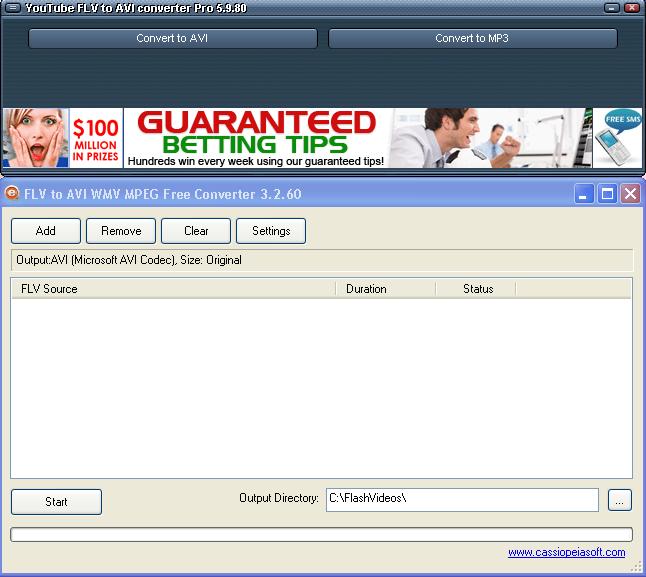Minimize the FLV to AVI WMV MPEG Free Converter window

coord(584,194)
